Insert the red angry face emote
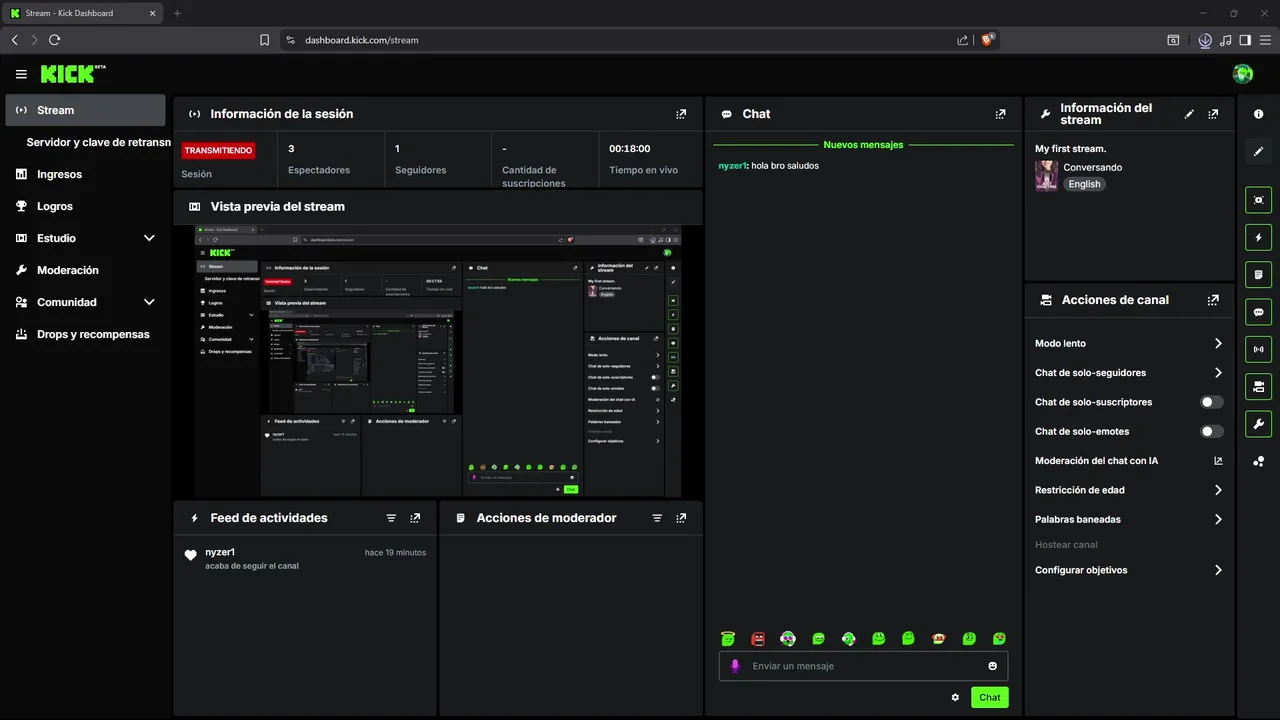 tap(758, 638)
